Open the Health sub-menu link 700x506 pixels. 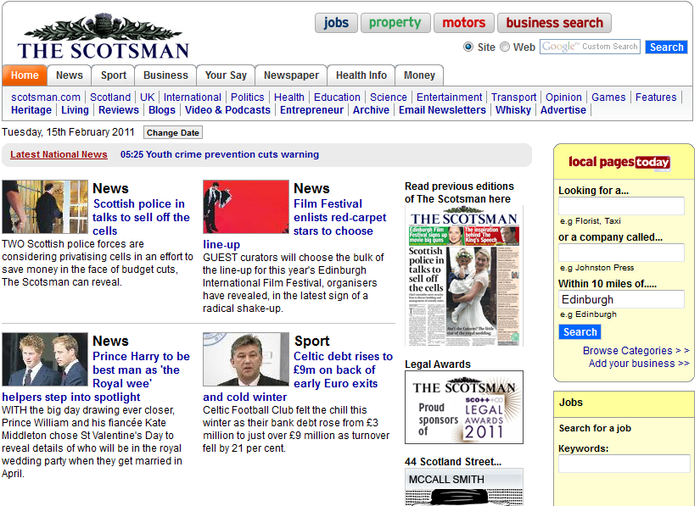click(x=289, y=97)
